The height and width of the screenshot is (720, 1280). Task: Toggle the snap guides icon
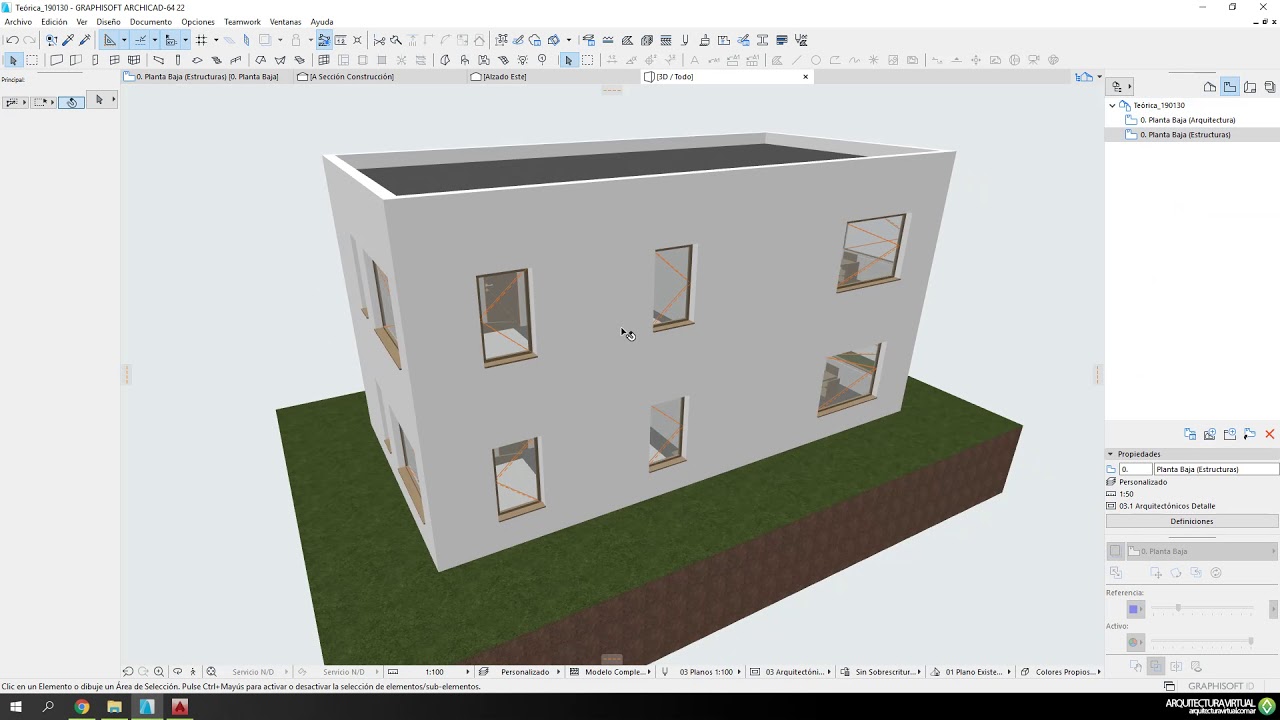[140, 40]
